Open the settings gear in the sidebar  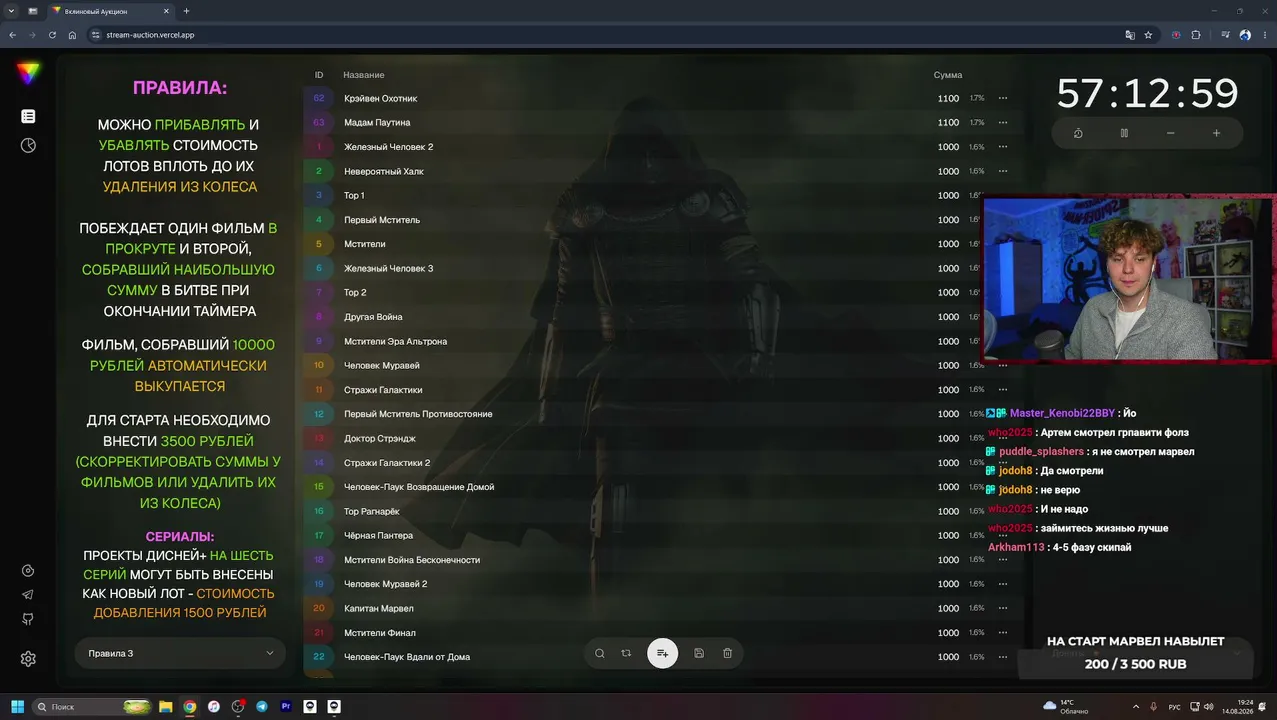[28, 659]
